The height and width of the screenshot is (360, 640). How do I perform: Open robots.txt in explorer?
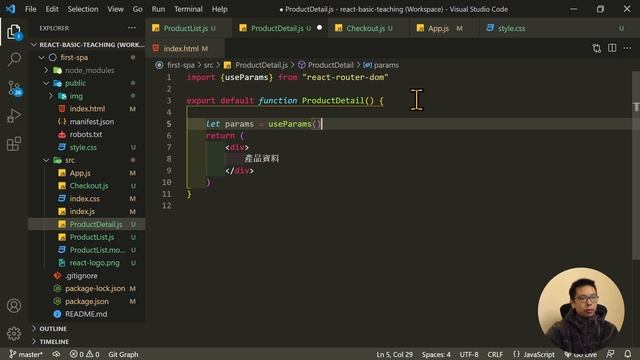pos(87,134)
